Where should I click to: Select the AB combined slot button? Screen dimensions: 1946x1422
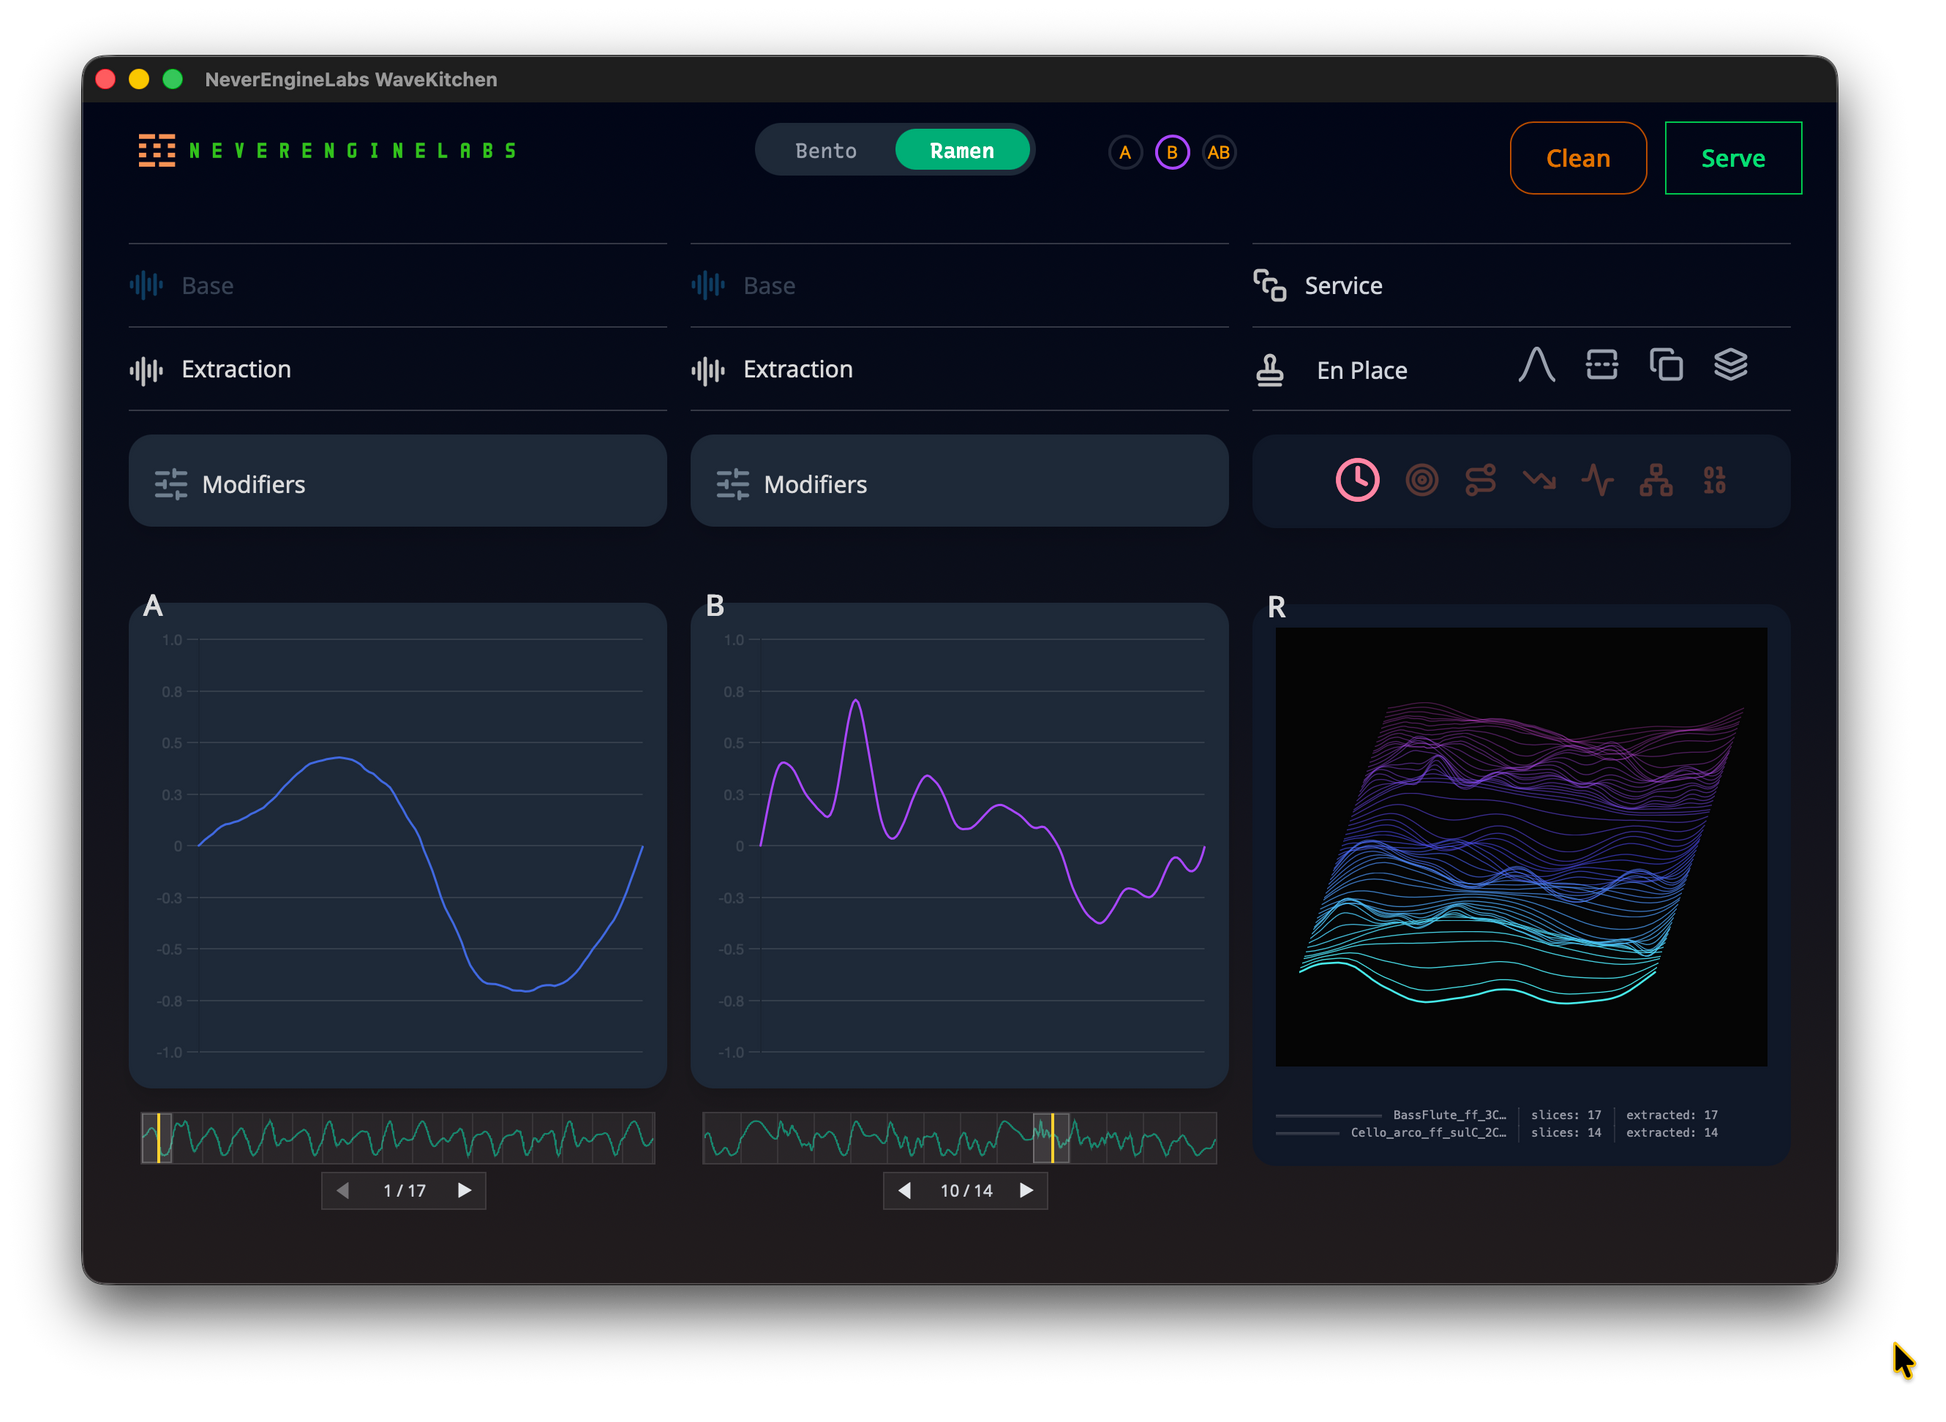[x=1218, y=153]
